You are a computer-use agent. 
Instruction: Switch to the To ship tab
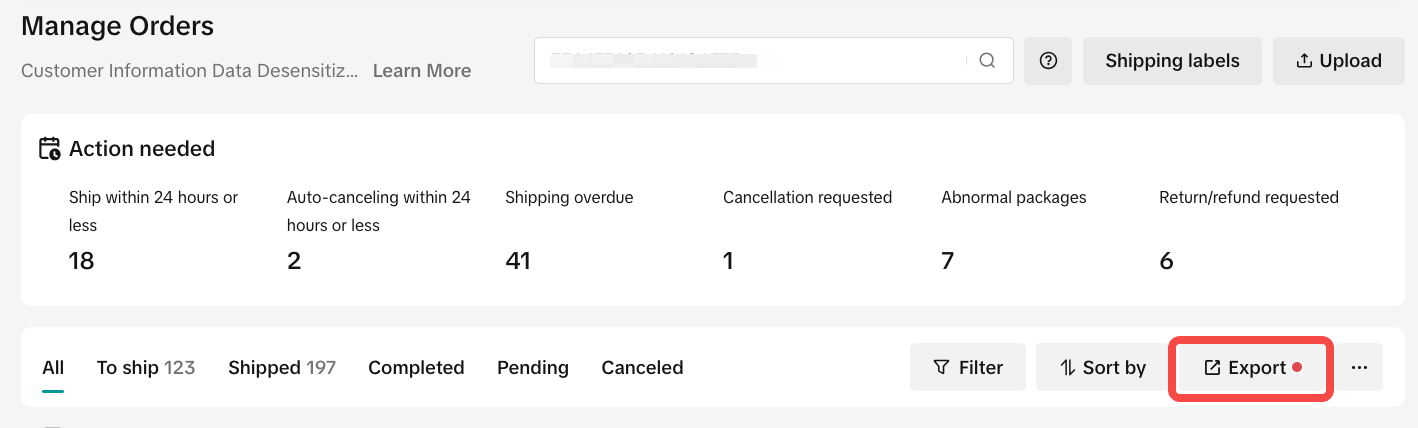[x=145, y=368]
